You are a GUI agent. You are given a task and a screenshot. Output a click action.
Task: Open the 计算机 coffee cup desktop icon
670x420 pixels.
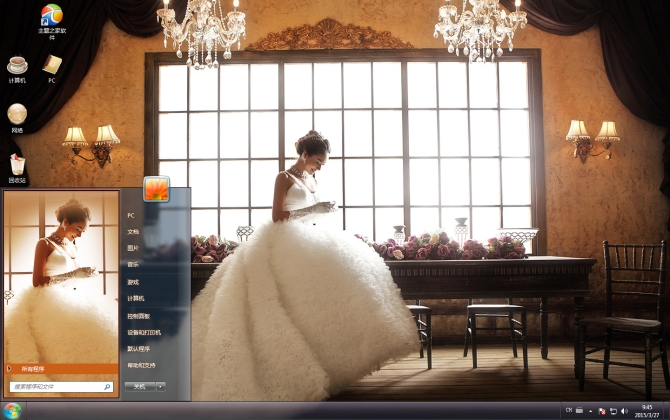[x=17, y=66]
